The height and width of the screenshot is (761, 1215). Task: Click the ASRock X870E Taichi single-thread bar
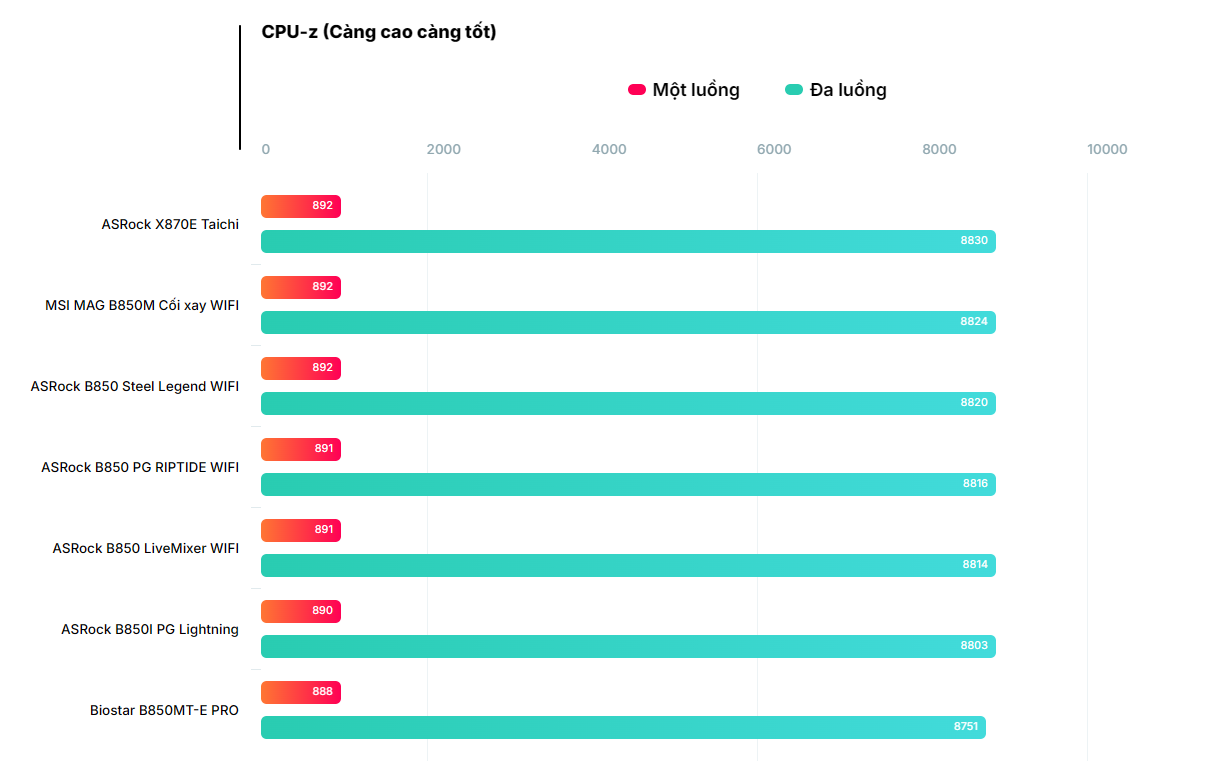coord(300,206)
